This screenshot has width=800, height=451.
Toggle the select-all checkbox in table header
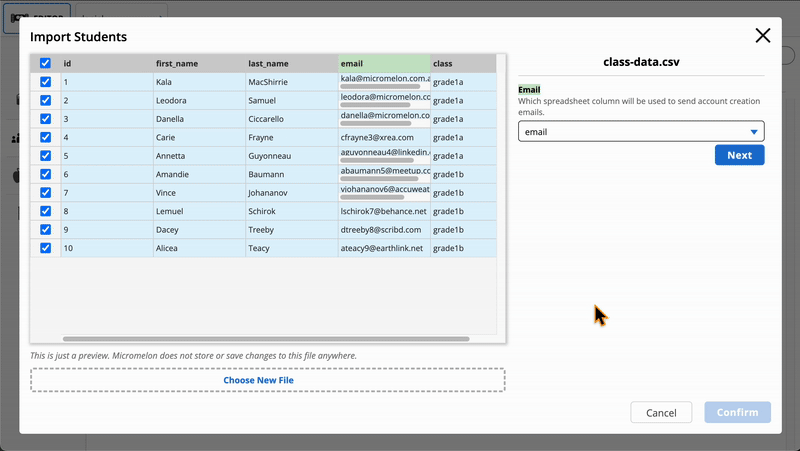tap(45, 63)
